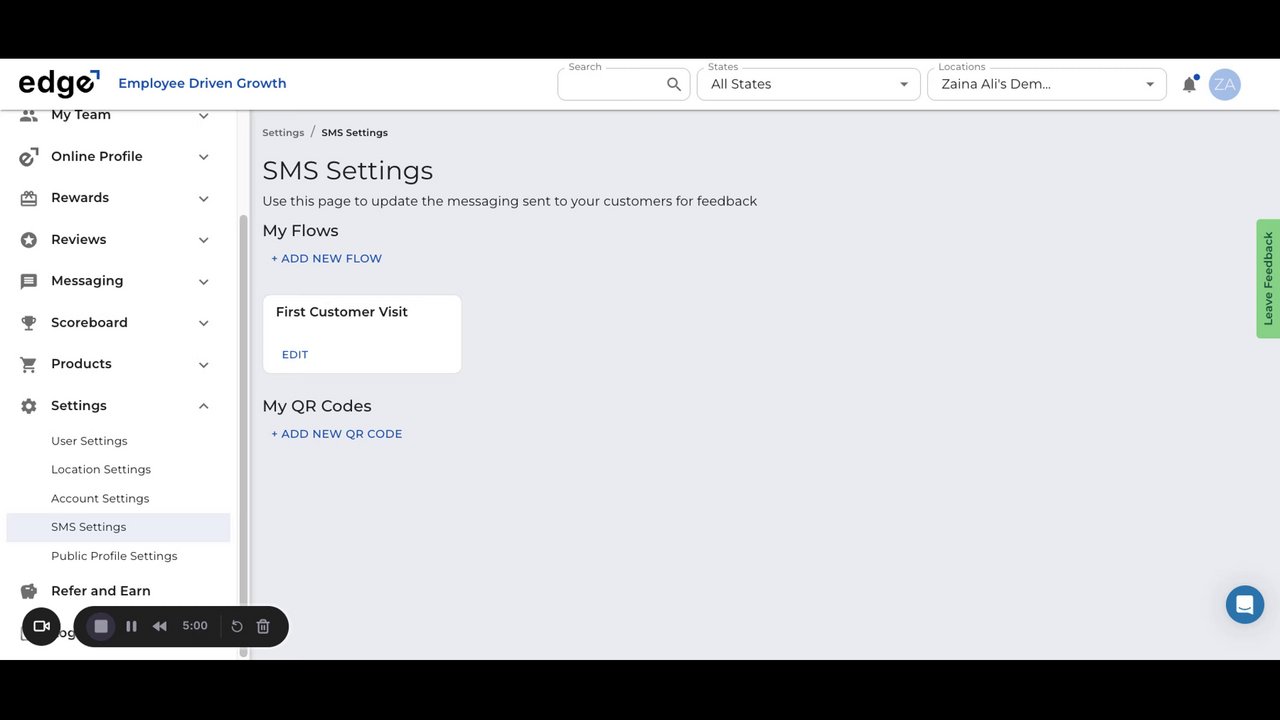This screenshot has width=1280, height=720.
Task: Collapse the Settings sidebar section
Action: 204,406
